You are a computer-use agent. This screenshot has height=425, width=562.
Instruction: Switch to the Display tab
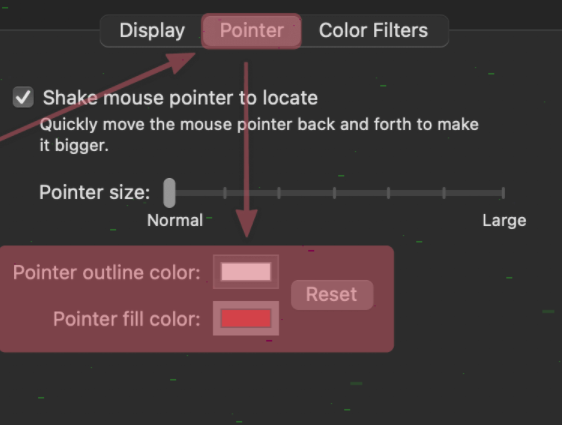coord(152,30)
